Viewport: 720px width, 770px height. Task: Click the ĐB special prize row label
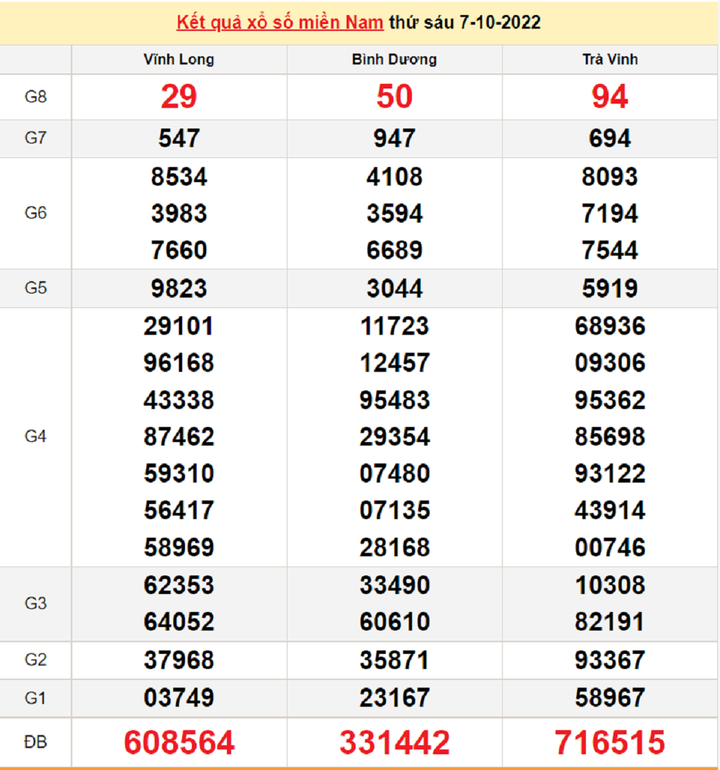[x=36, y=742]
